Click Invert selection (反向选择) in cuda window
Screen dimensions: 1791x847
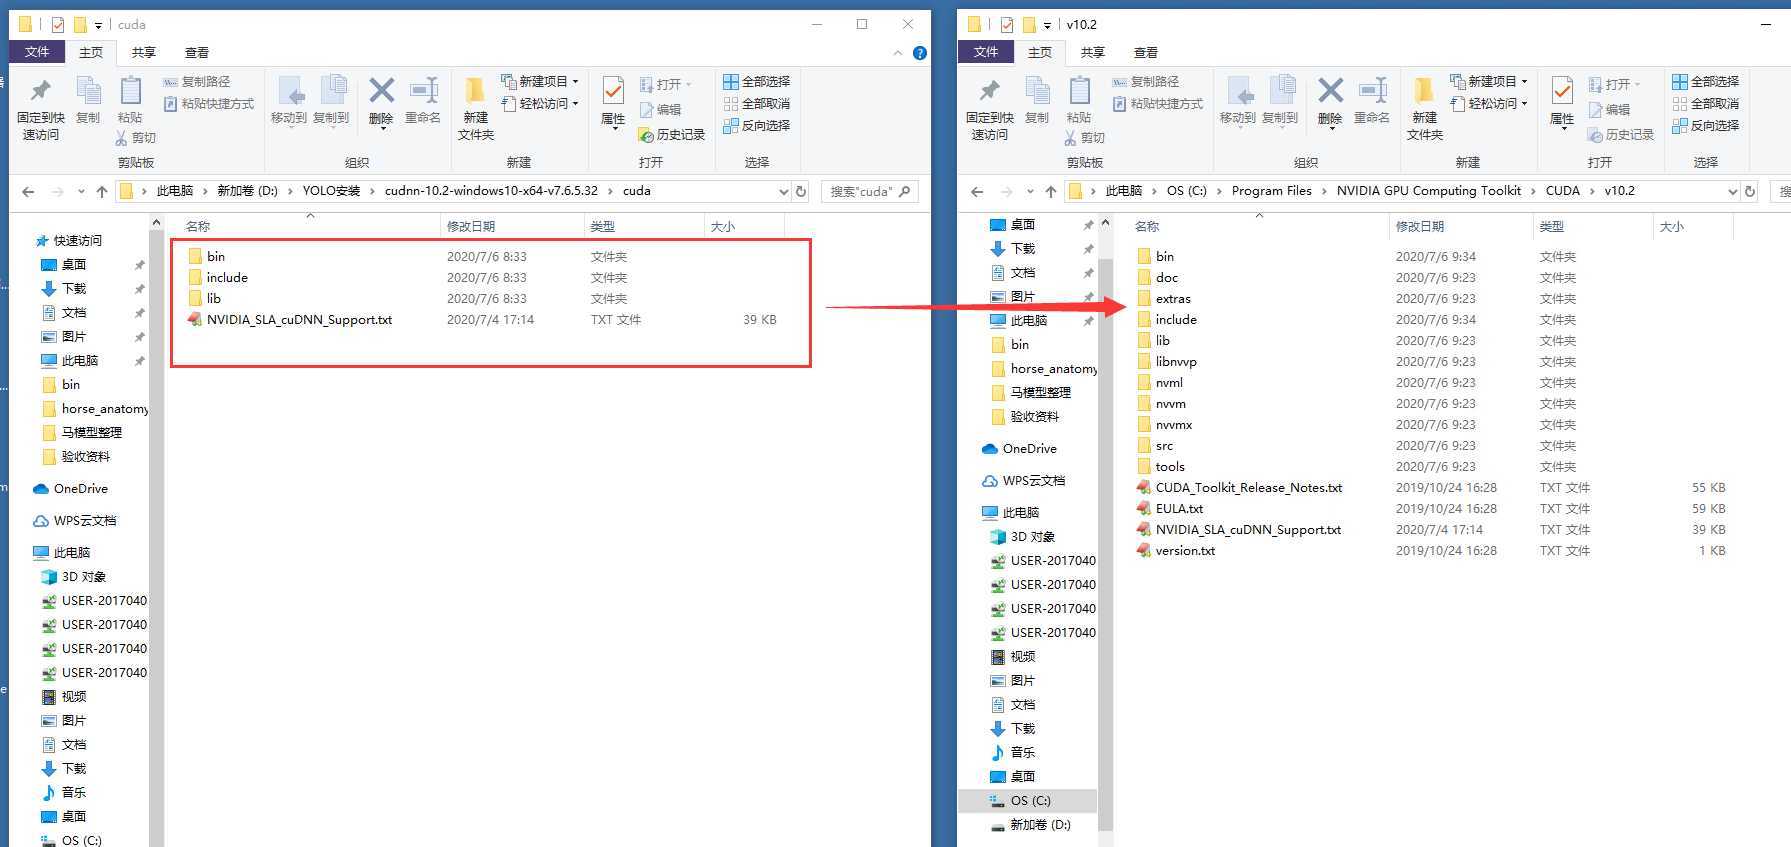point(757,125)
